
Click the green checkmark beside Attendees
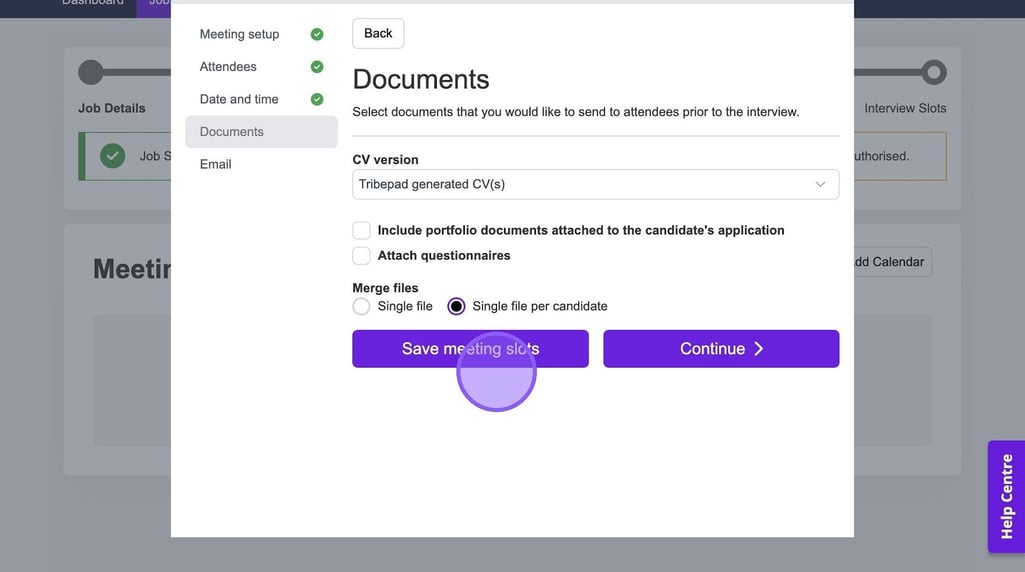(317, 67)
